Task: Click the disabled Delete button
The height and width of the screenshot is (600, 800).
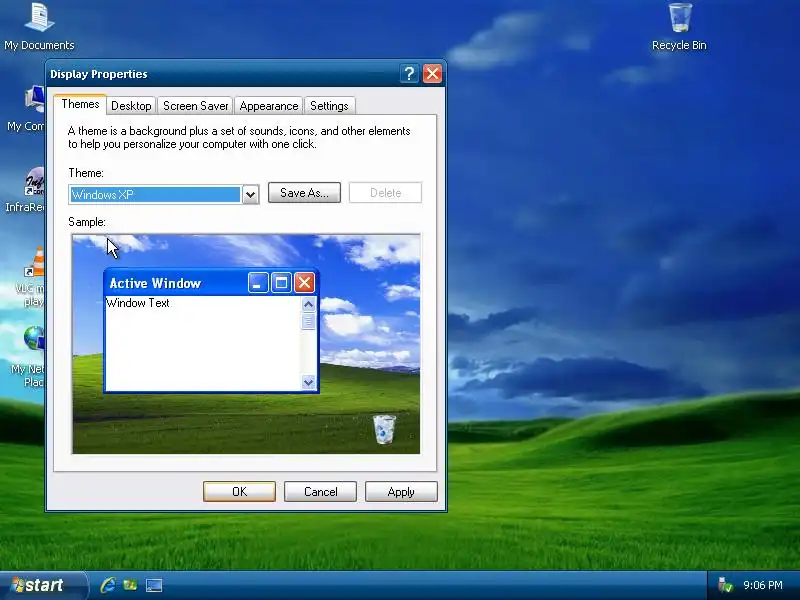Action: [385, 193]
